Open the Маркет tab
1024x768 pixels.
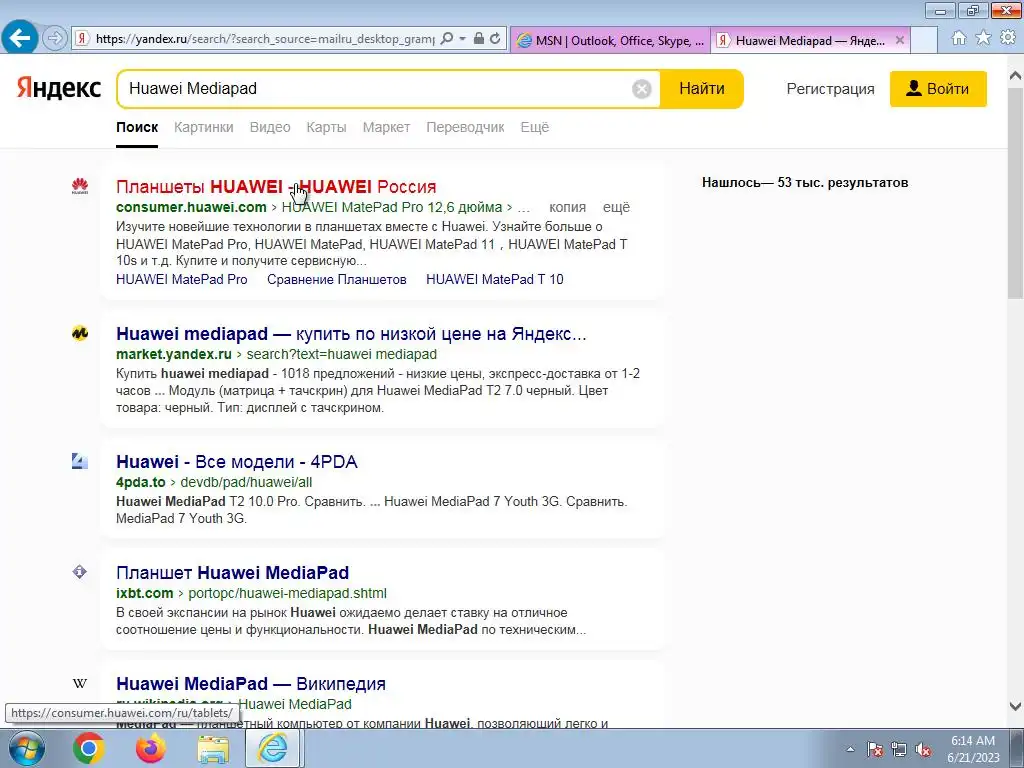click(386, 127)
